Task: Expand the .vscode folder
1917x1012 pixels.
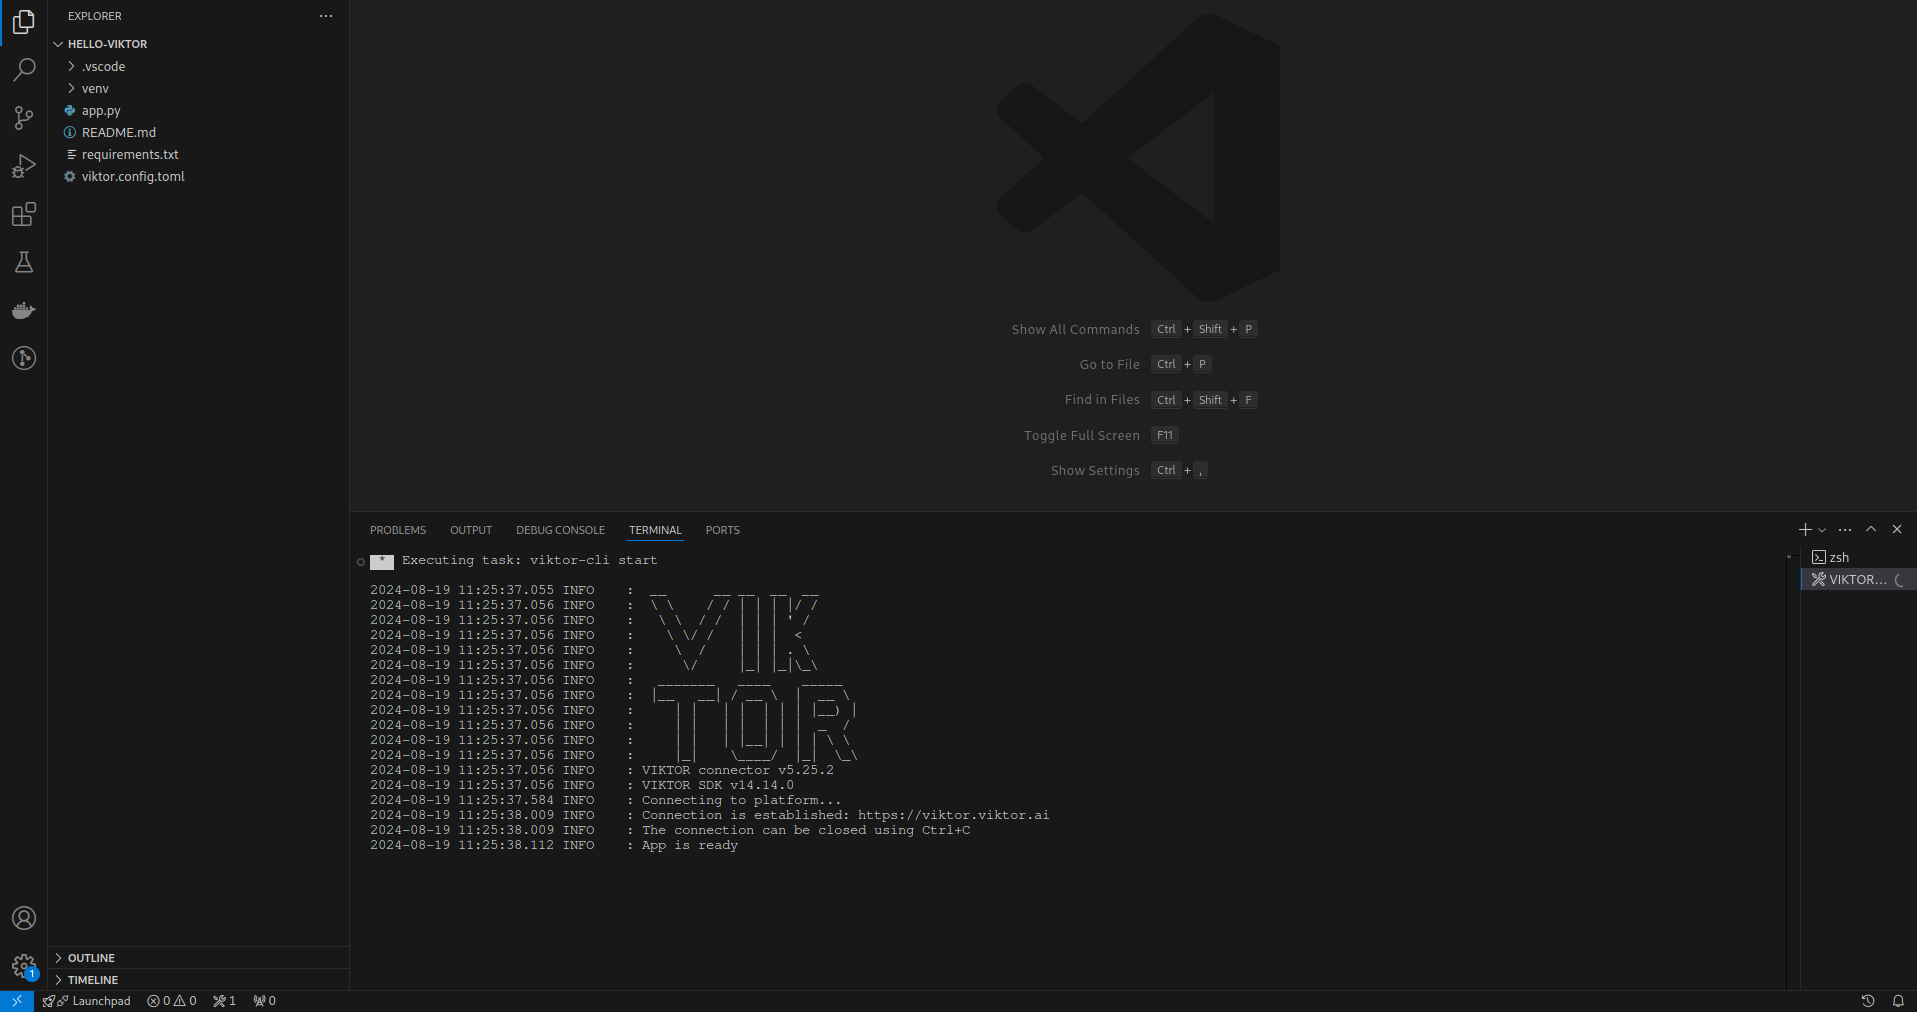Action: tap(103, 67)
